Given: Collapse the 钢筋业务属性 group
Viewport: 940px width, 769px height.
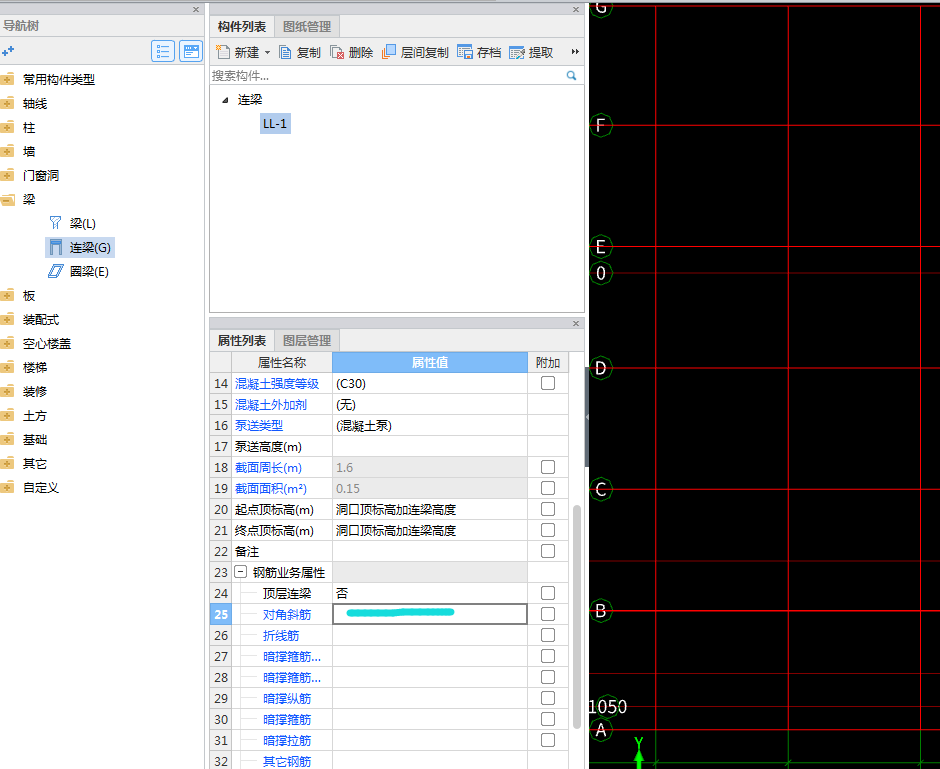Looking at the screenshot, I should [240, 572].
